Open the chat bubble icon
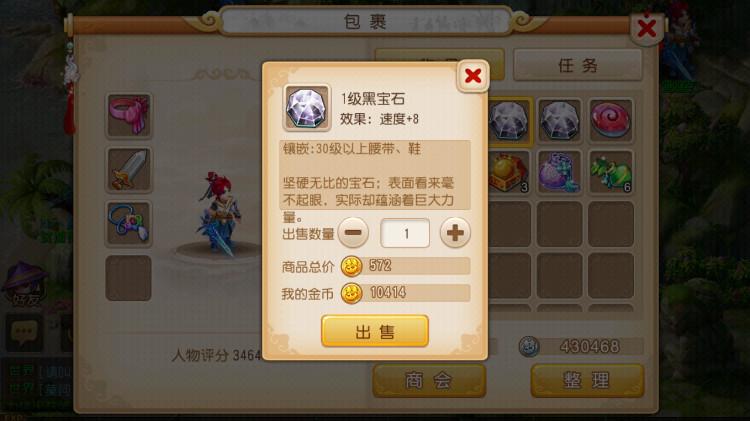This screenshot has width=750, height=421. tap(24, 332)
